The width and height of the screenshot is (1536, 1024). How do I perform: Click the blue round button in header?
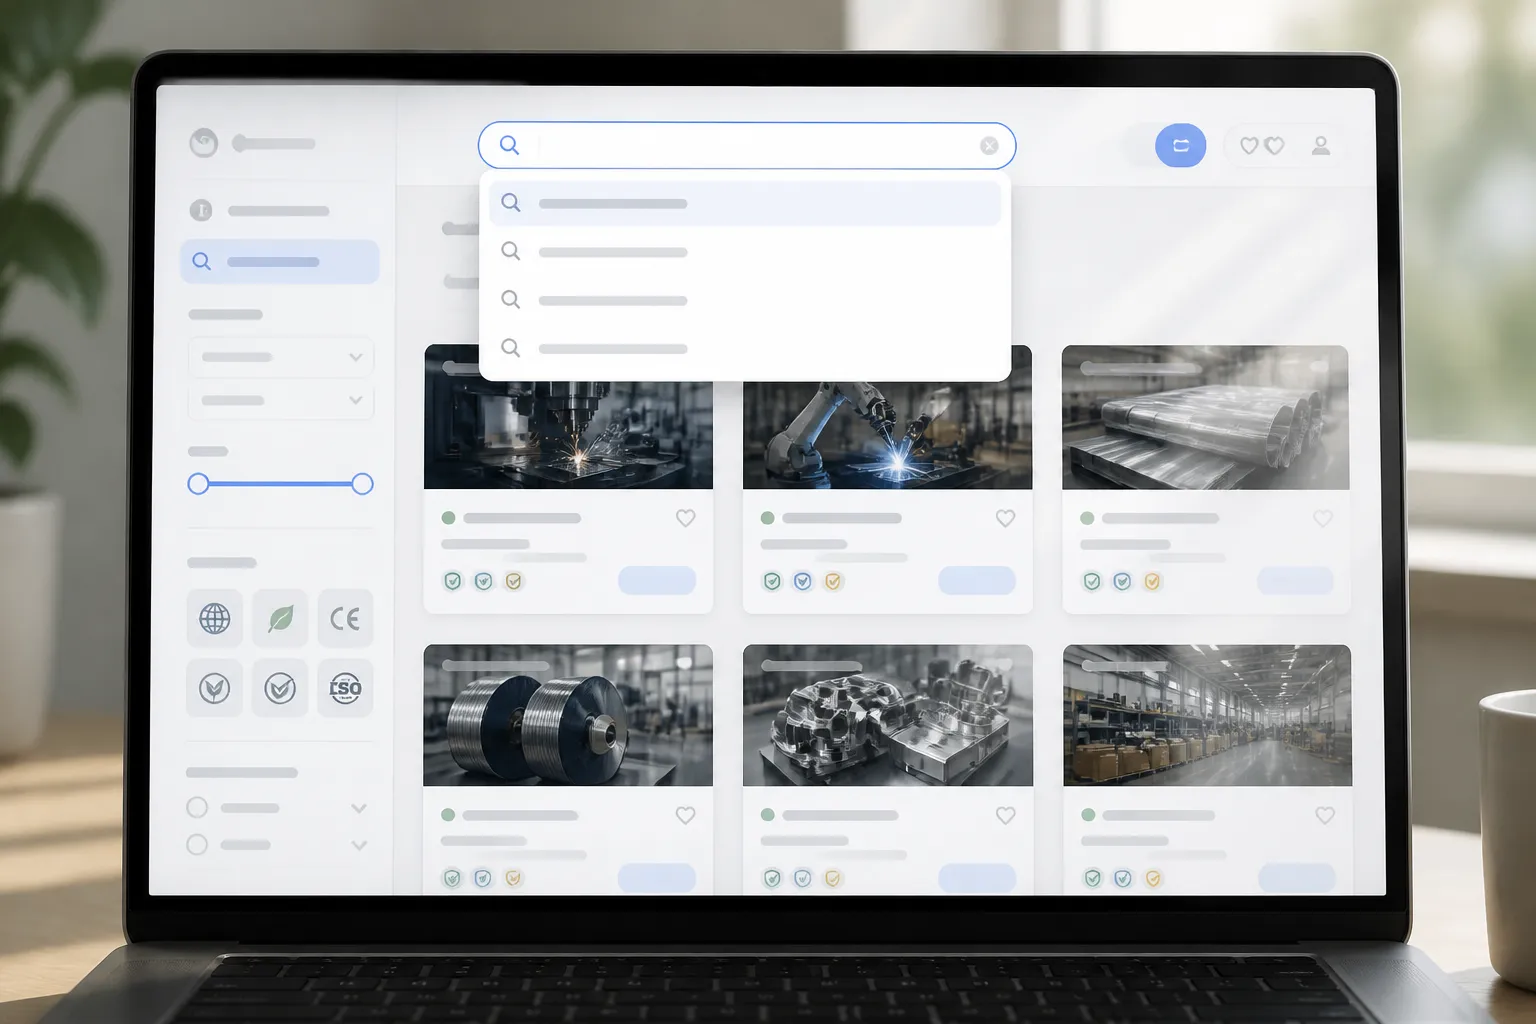(x=1180, y=145)
